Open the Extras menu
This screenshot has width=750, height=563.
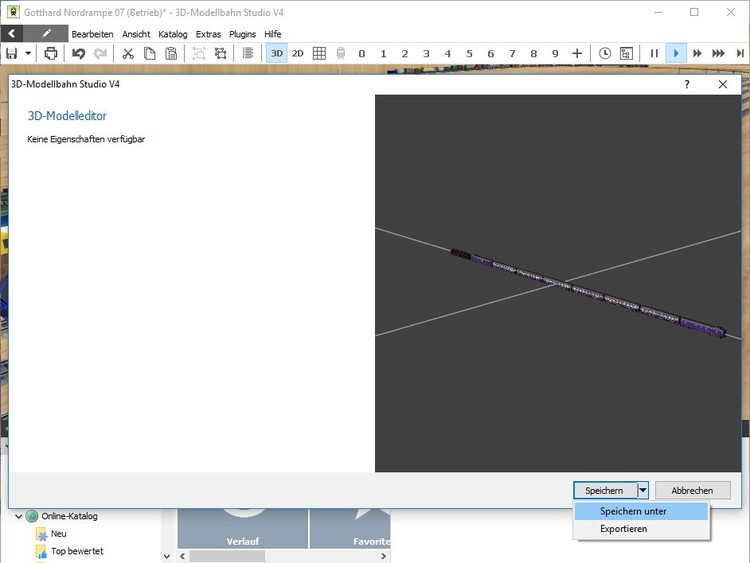pos(208,34)
